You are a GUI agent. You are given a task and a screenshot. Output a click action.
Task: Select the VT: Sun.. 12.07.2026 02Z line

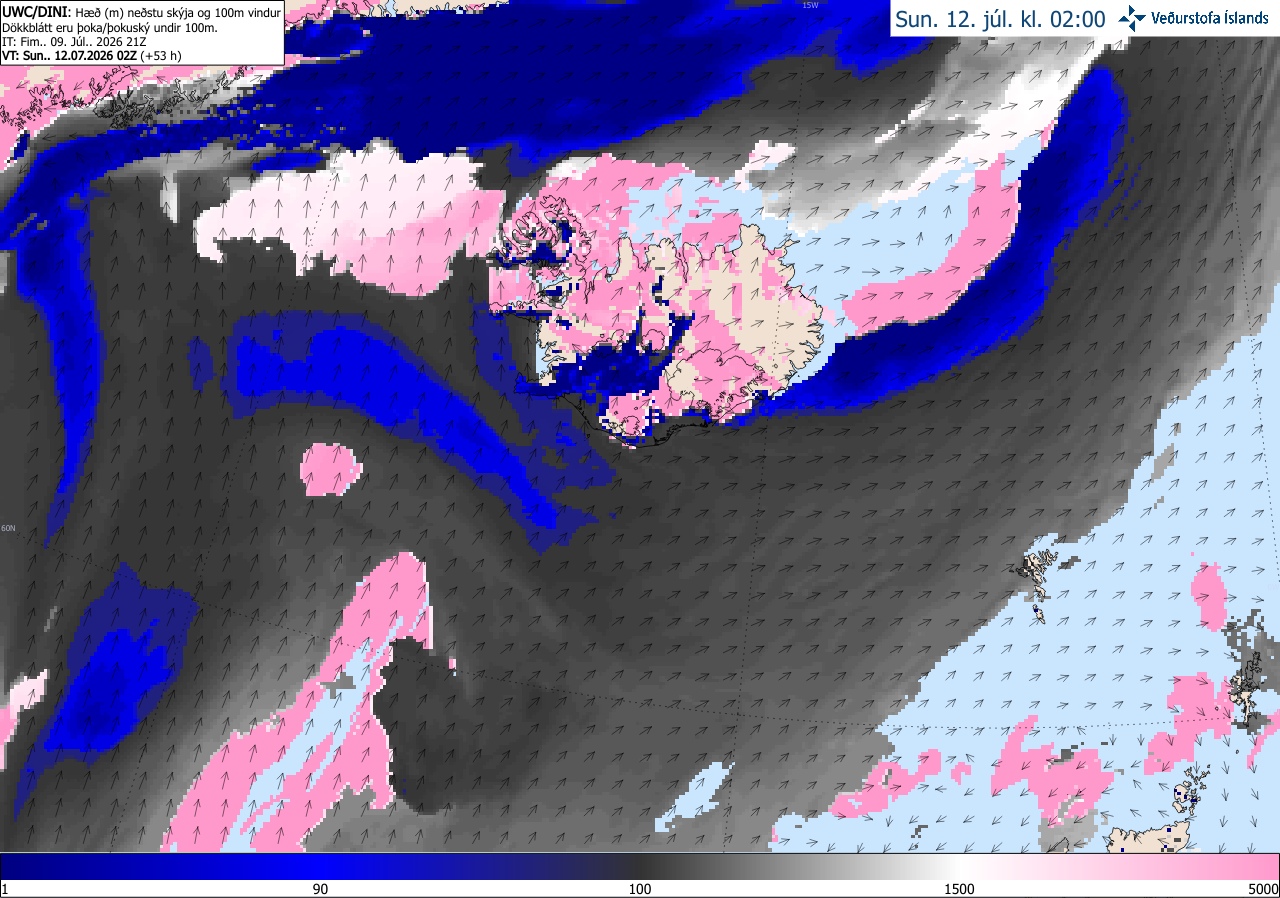pos(91,57)
